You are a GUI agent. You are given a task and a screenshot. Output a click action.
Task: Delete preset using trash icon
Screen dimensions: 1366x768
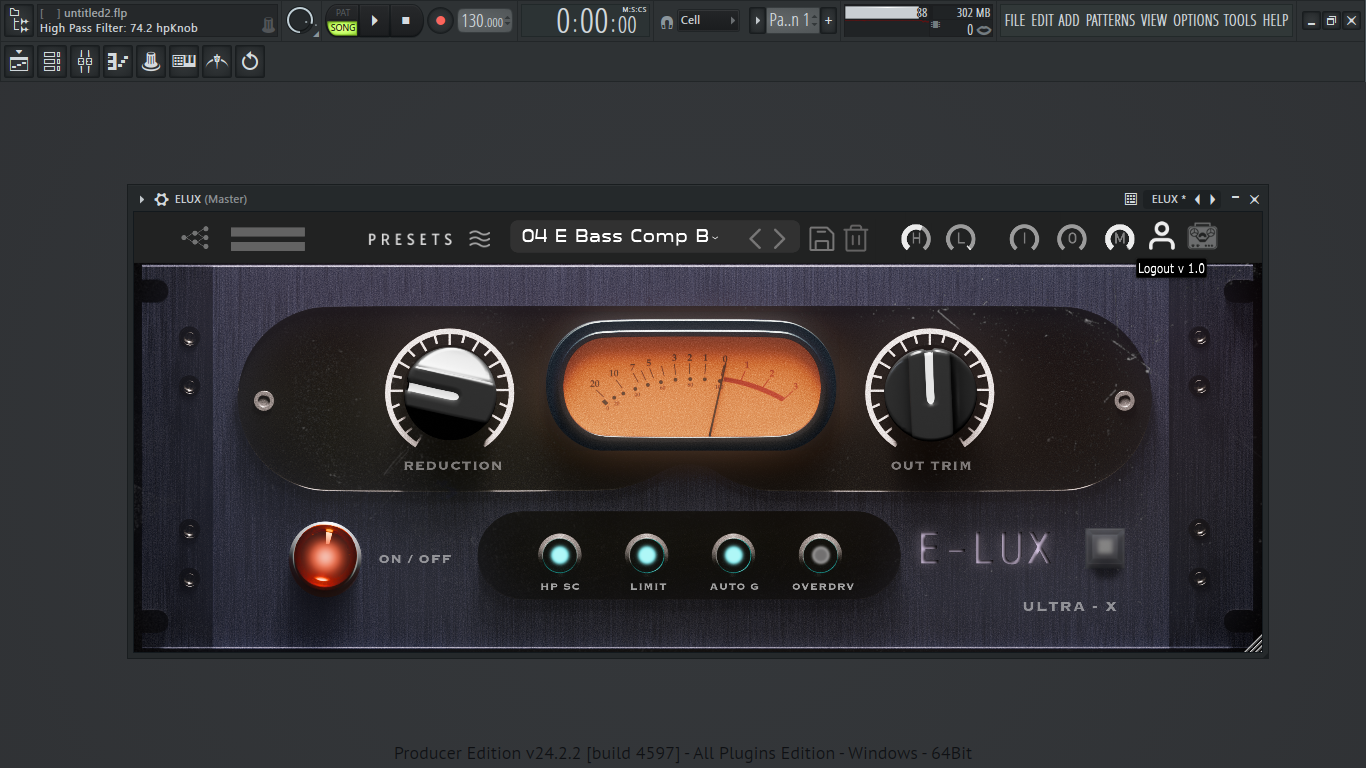856,238
